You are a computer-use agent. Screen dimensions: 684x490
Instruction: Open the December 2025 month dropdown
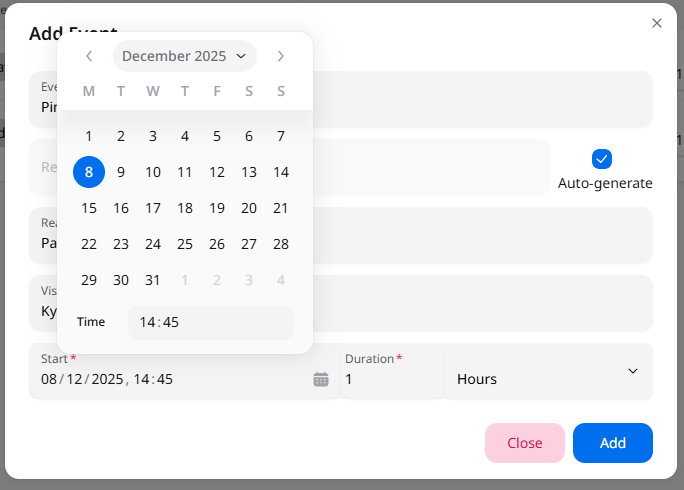[x=184, y=56]
